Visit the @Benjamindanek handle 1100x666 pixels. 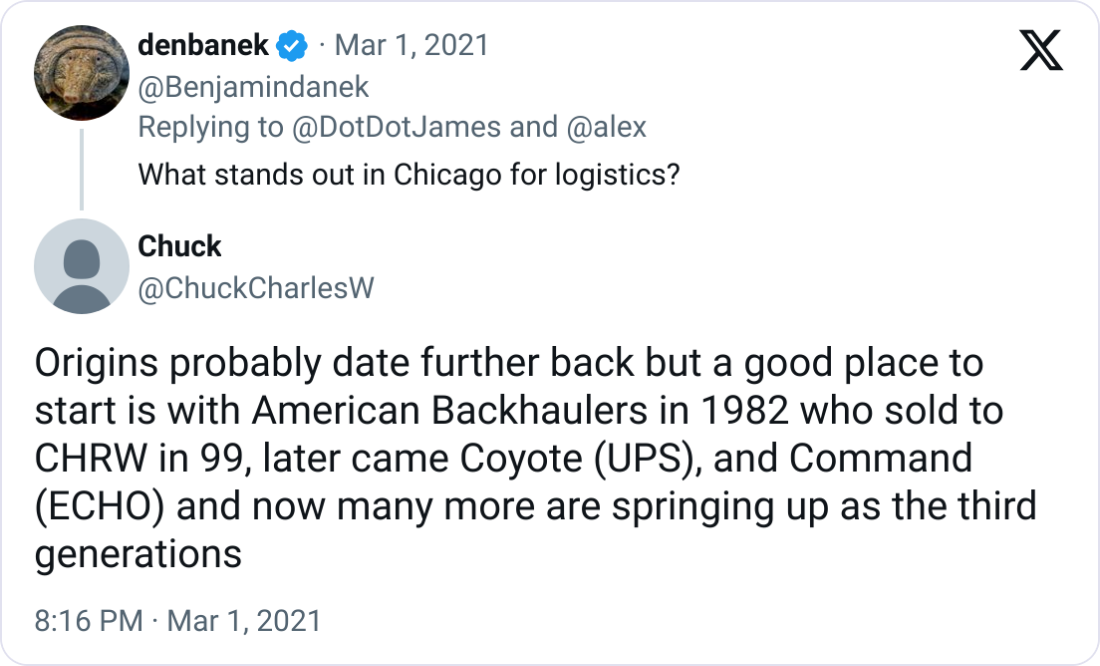pyautogui.click(x=253, y=87)
